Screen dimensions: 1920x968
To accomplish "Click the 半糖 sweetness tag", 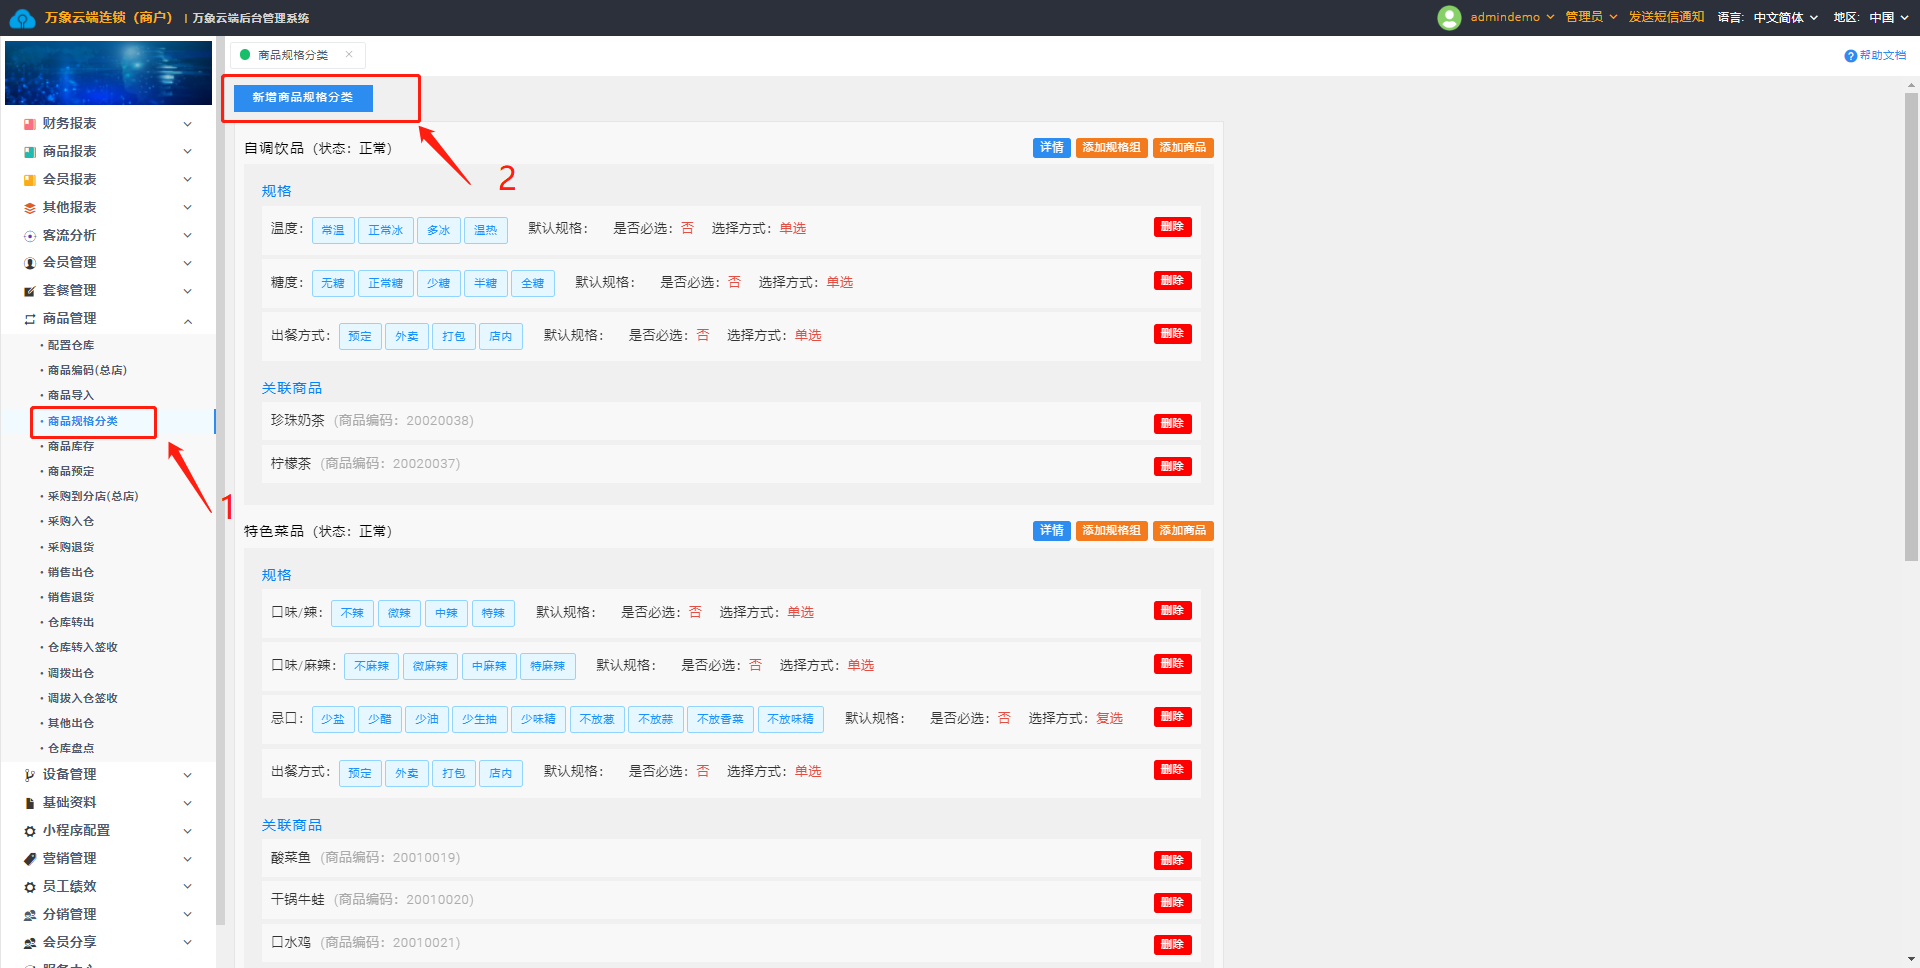I will 486,284.
